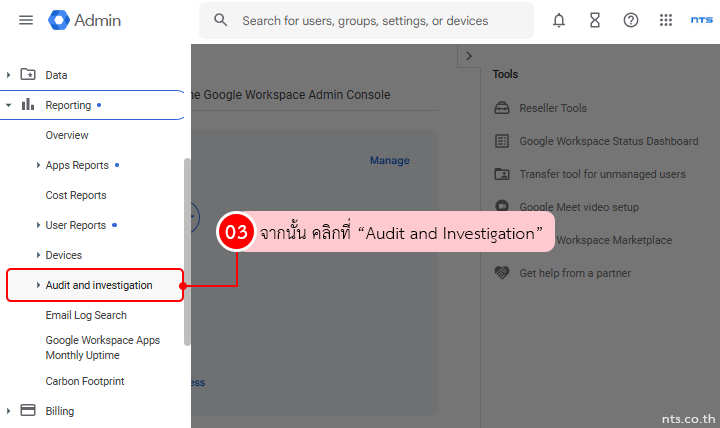Collapse the Reporting section arrow
This screenshot has height=428, width=720.
tap(9, 105)
